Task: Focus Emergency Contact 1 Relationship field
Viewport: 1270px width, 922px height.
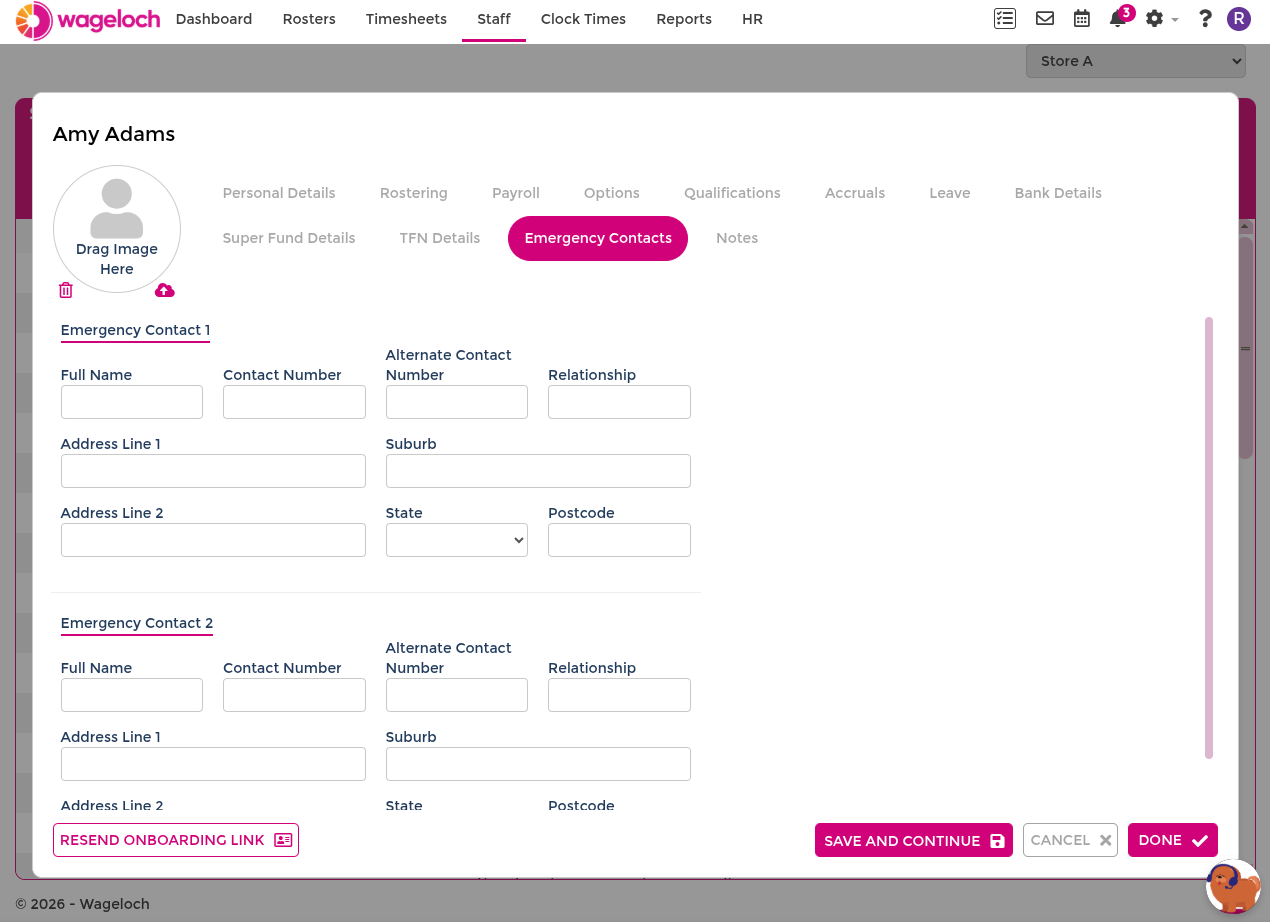Action: pos(619,402)
